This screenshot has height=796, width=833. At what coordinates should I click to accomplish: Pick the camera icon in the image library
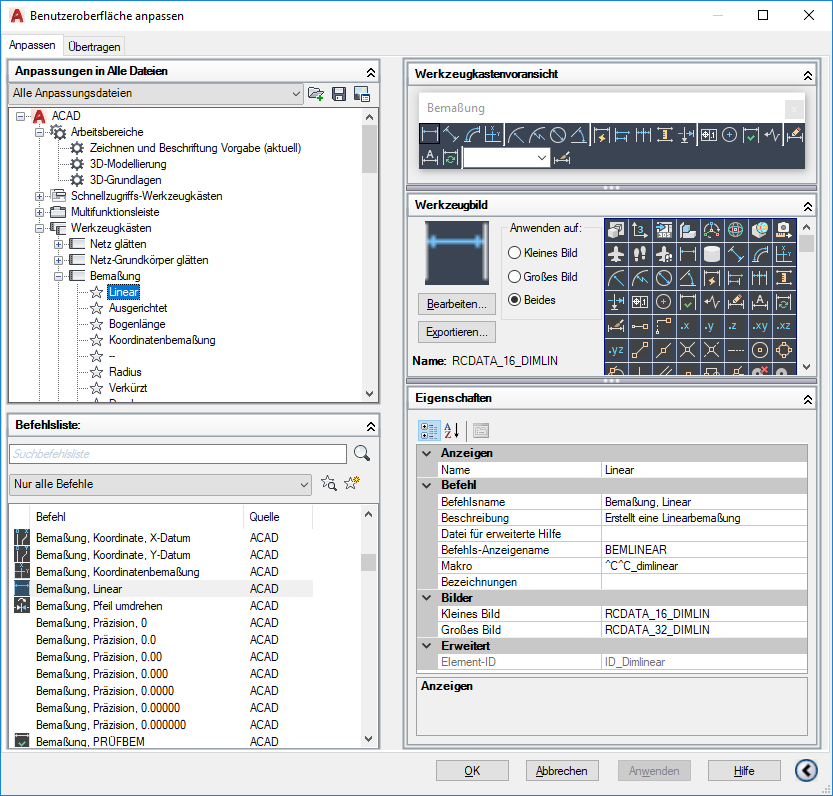(x=784, y=230)
